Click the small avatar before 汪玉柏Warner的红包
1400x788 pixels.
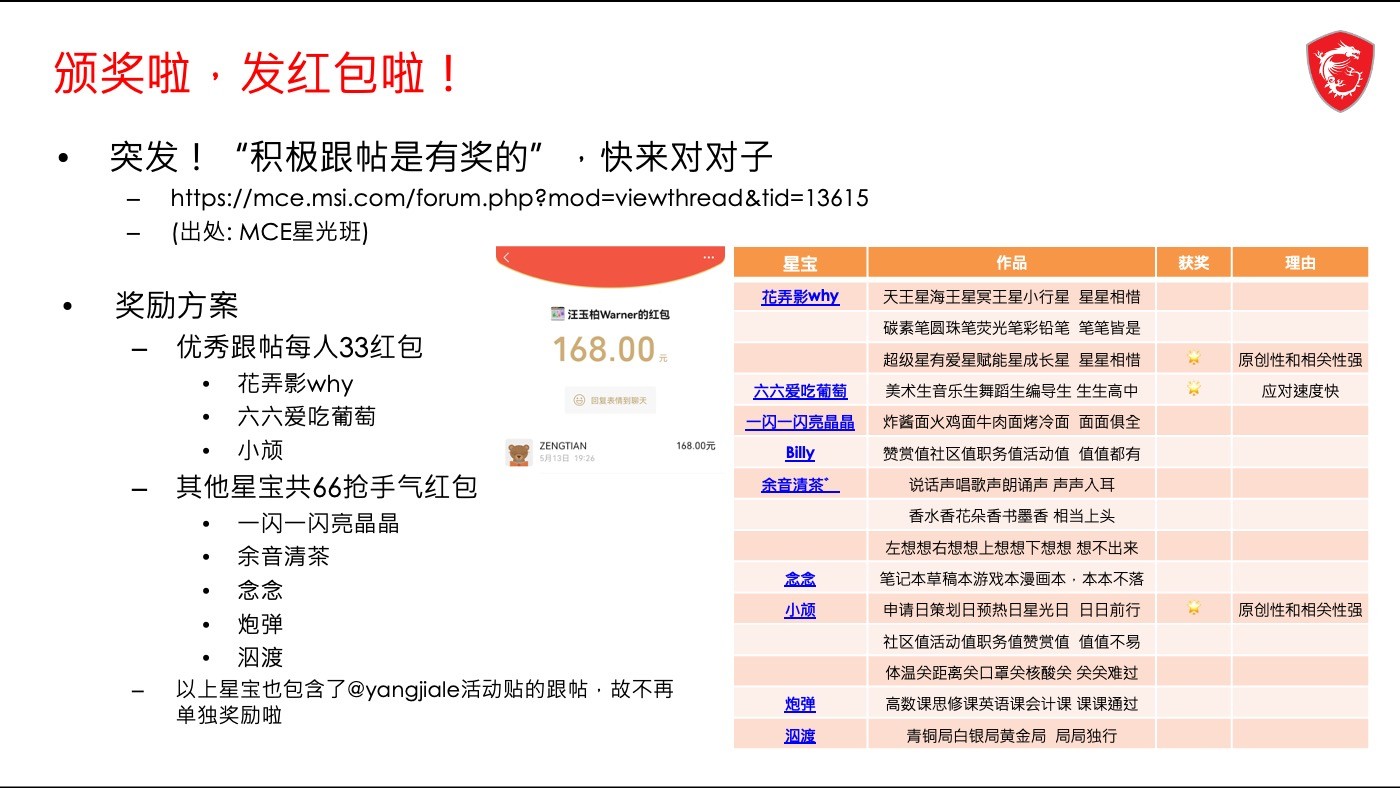[557, 314]
